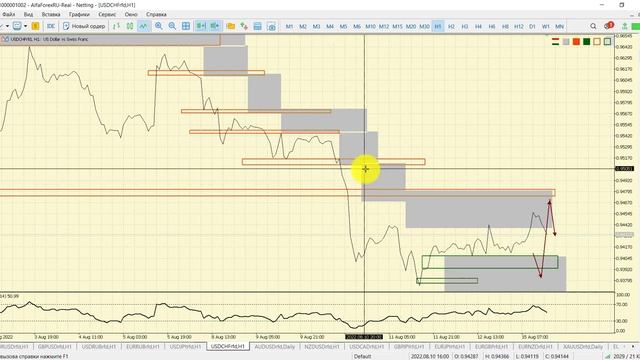Click the green upload arrow icon
The height and width of the screenshot is (360, 640).
tap(624, 26)
